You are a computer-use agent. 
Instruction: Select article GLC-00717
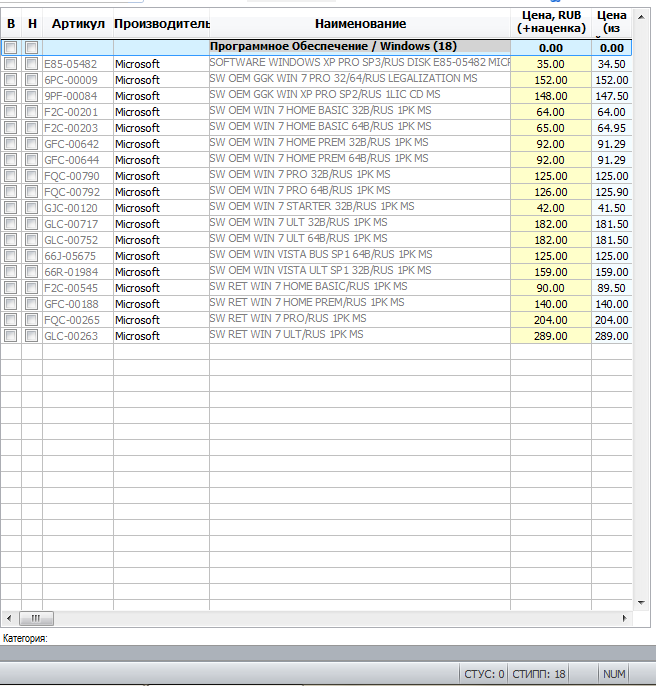tap(71, 224)
